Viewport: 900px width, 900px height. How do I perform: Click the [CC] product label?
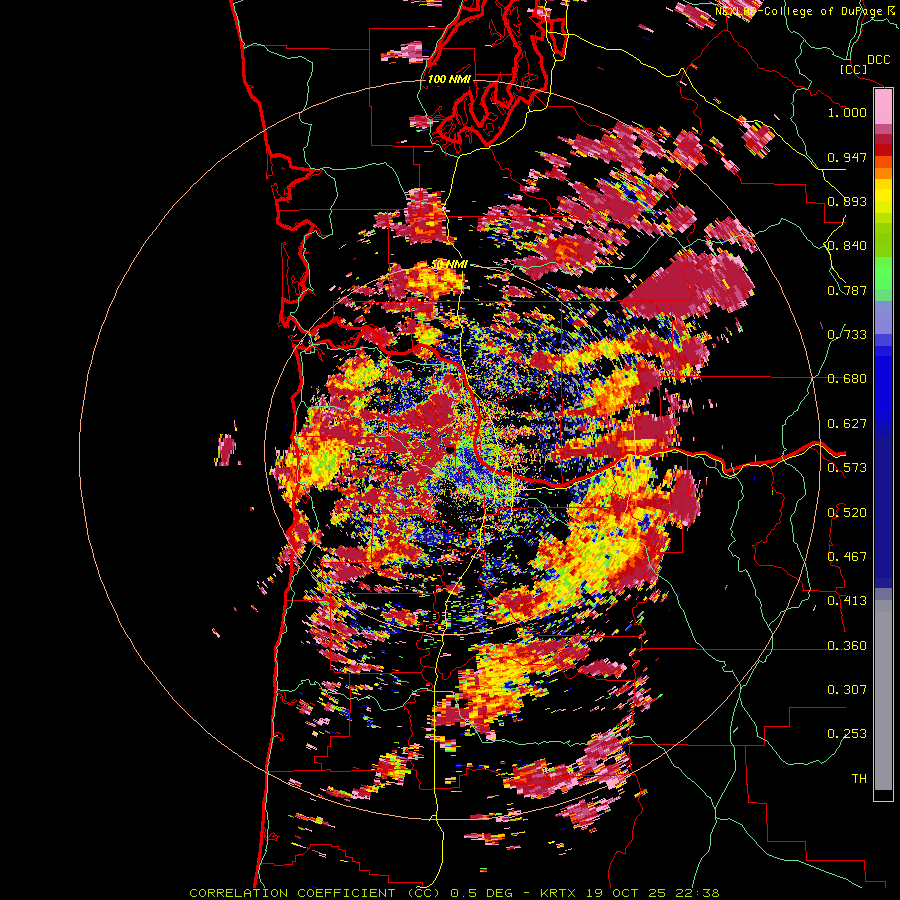point(853,69)
